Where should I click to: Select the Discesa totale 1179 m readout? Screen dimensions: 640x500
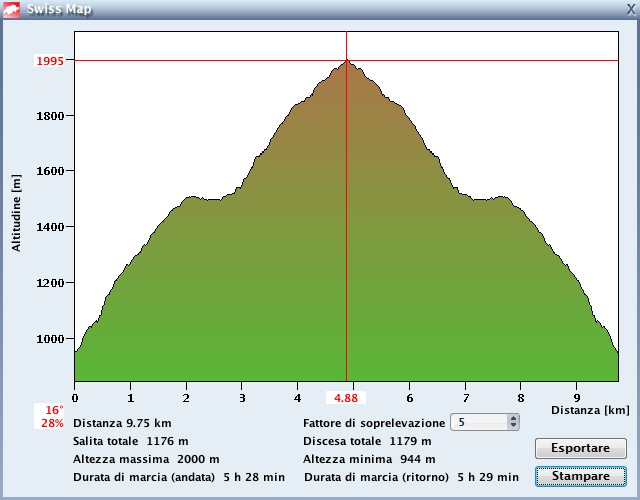tap(367, 441)
